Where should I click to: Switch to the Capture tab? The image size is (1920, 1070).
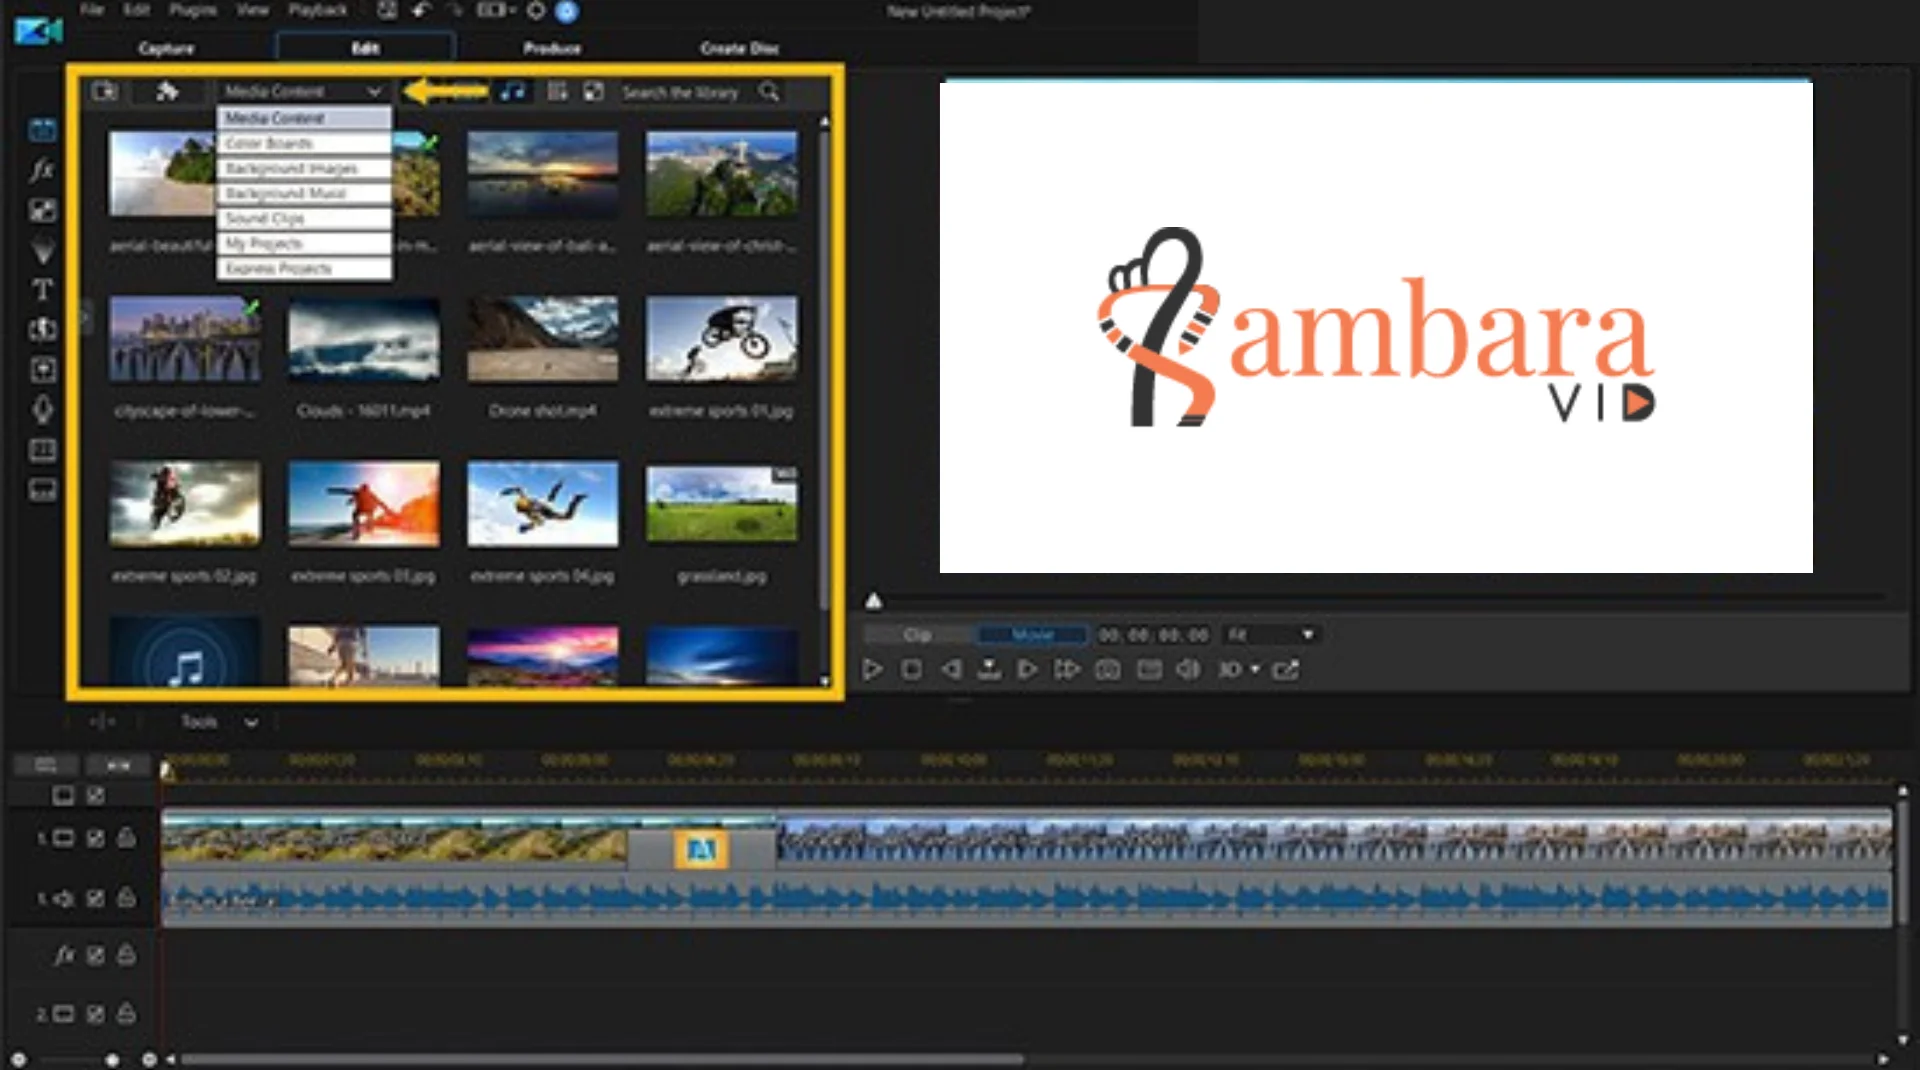pos(166,48)
